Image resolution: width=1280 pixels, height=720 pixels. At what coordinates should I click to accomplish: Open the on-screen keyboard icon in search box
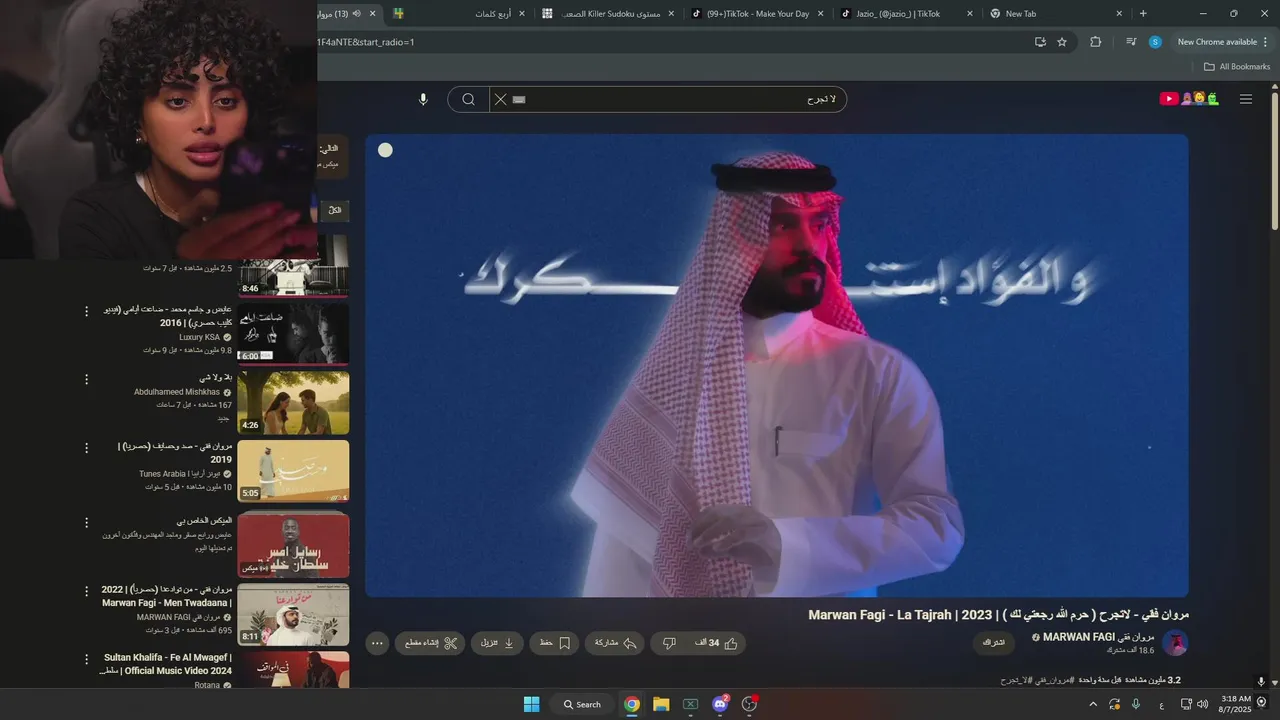(519, 99)
